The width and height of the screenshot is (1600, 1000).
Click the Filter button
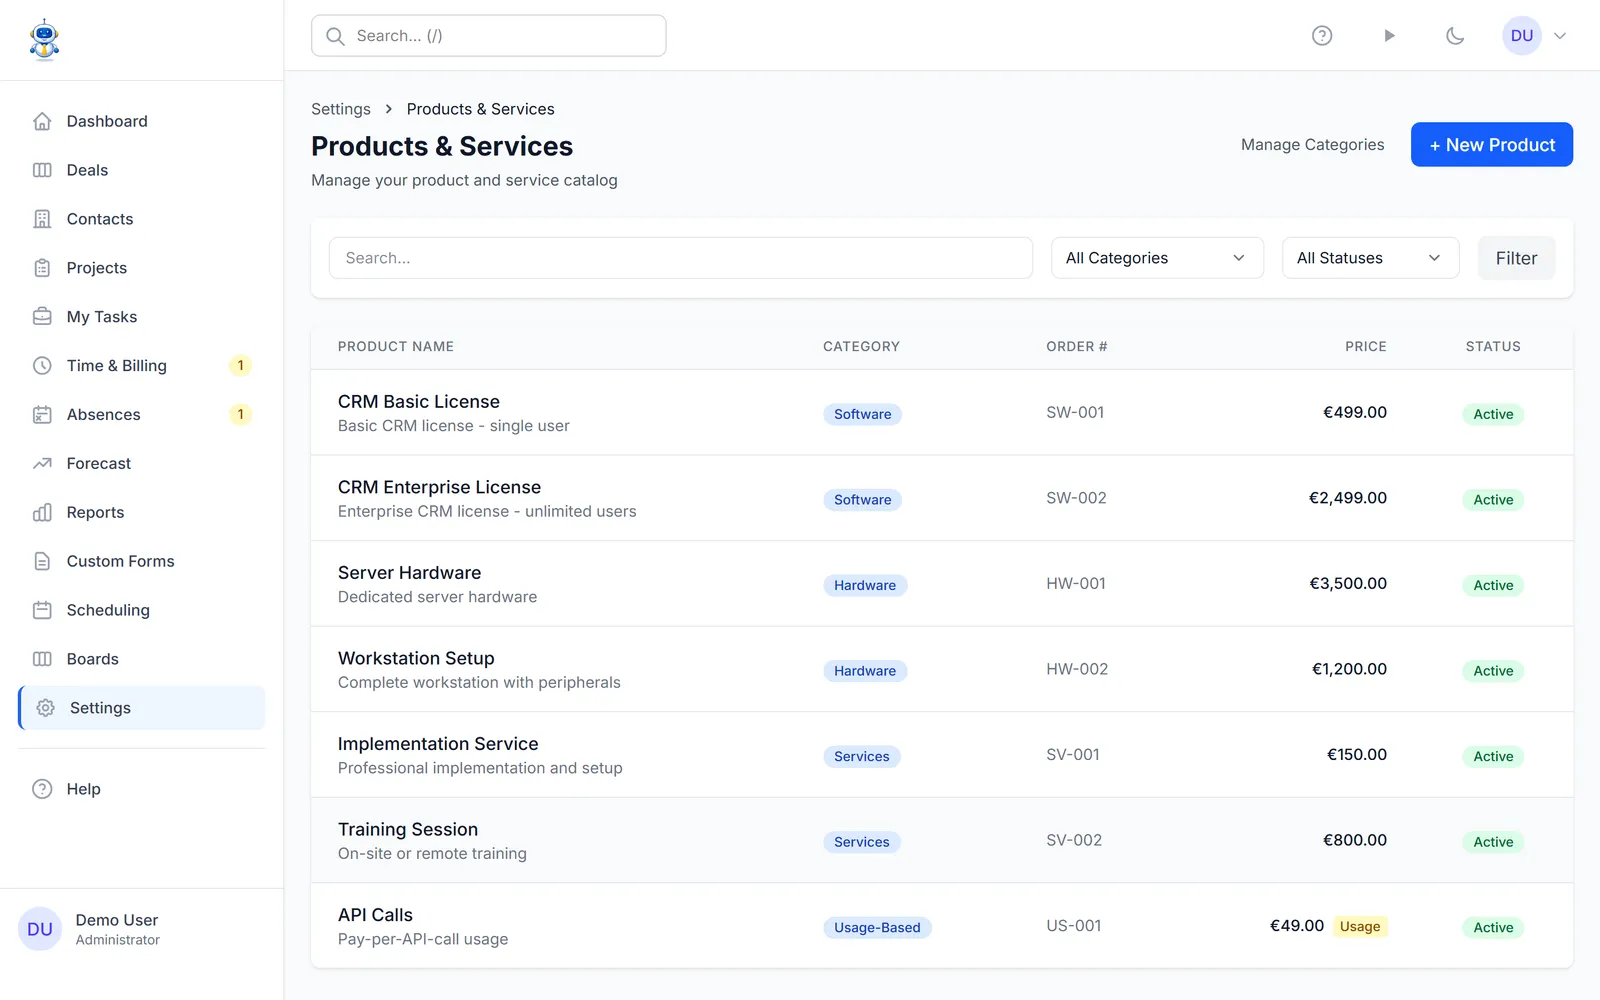1516,258
